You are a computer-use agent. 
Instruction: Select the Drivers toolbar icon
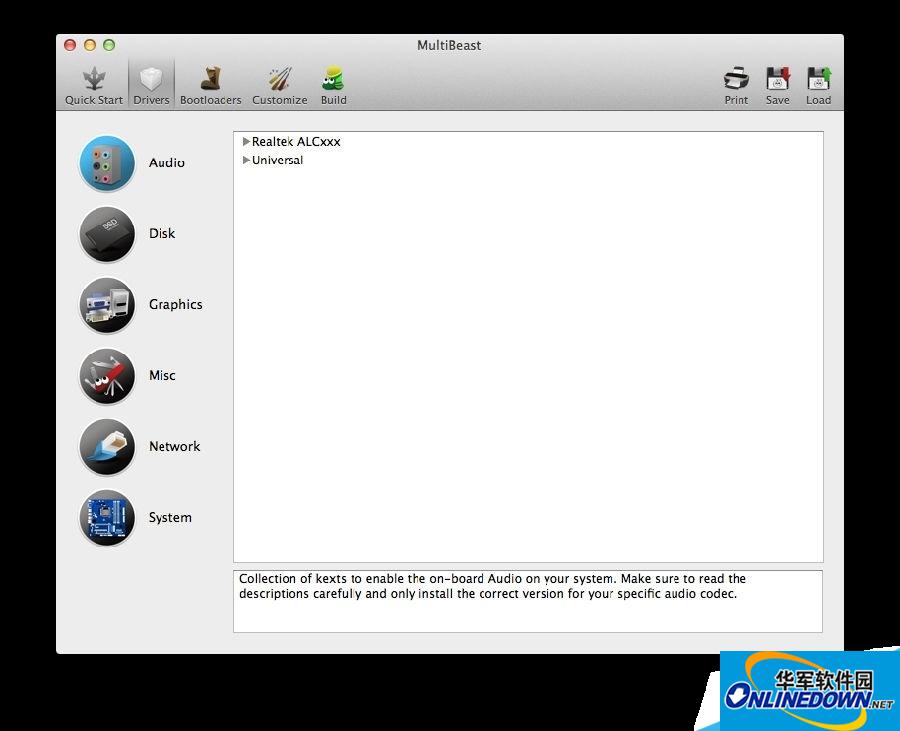click(151, 80)
